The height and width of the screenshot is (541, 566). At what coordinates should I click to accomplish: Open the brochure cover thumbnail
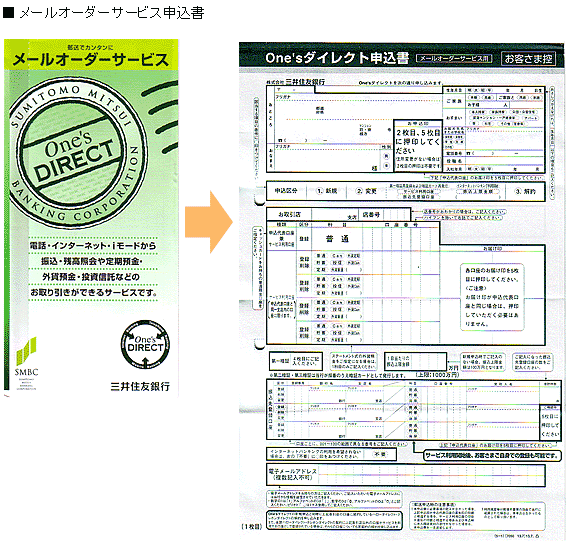coord(91,218)
